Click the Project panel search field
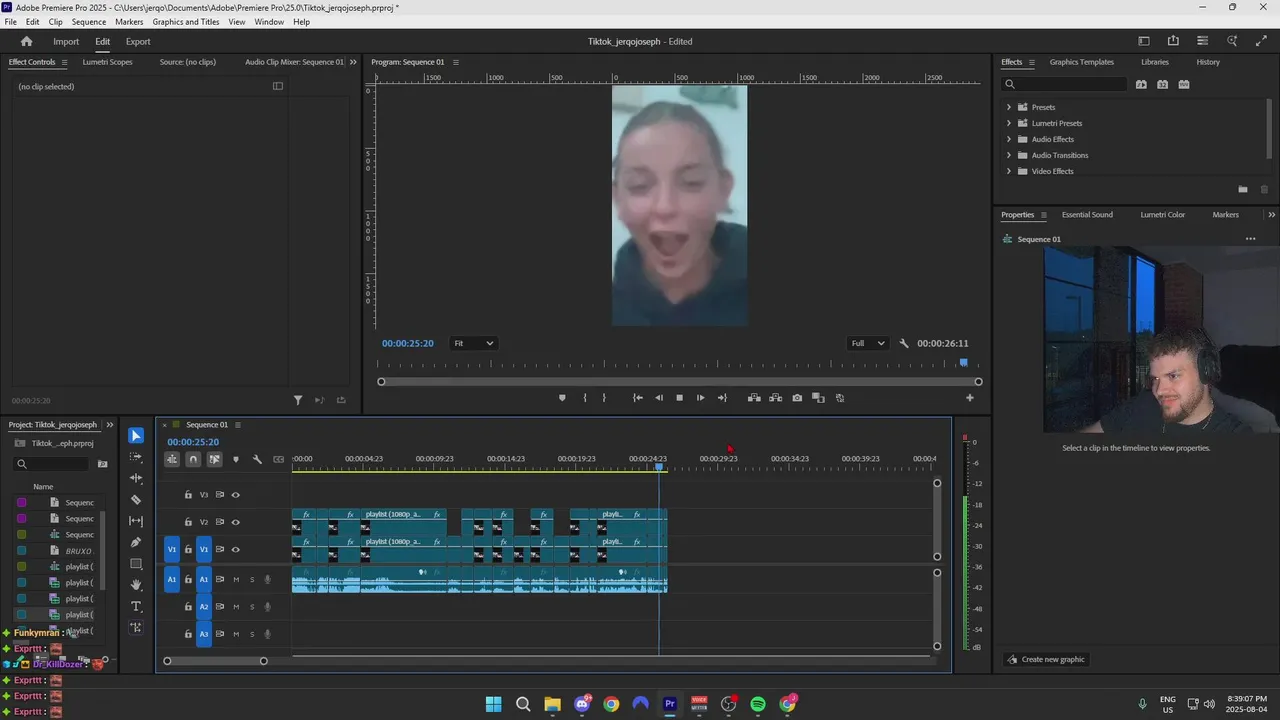 (x=52, y=464)
